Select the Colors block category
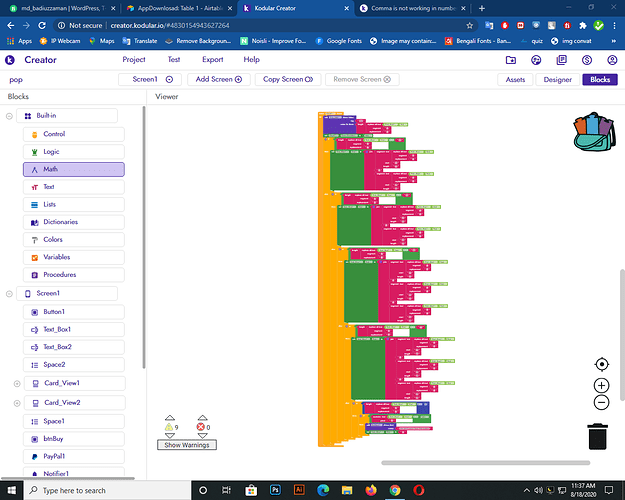The image size is (625, 500). click(53, 240)
